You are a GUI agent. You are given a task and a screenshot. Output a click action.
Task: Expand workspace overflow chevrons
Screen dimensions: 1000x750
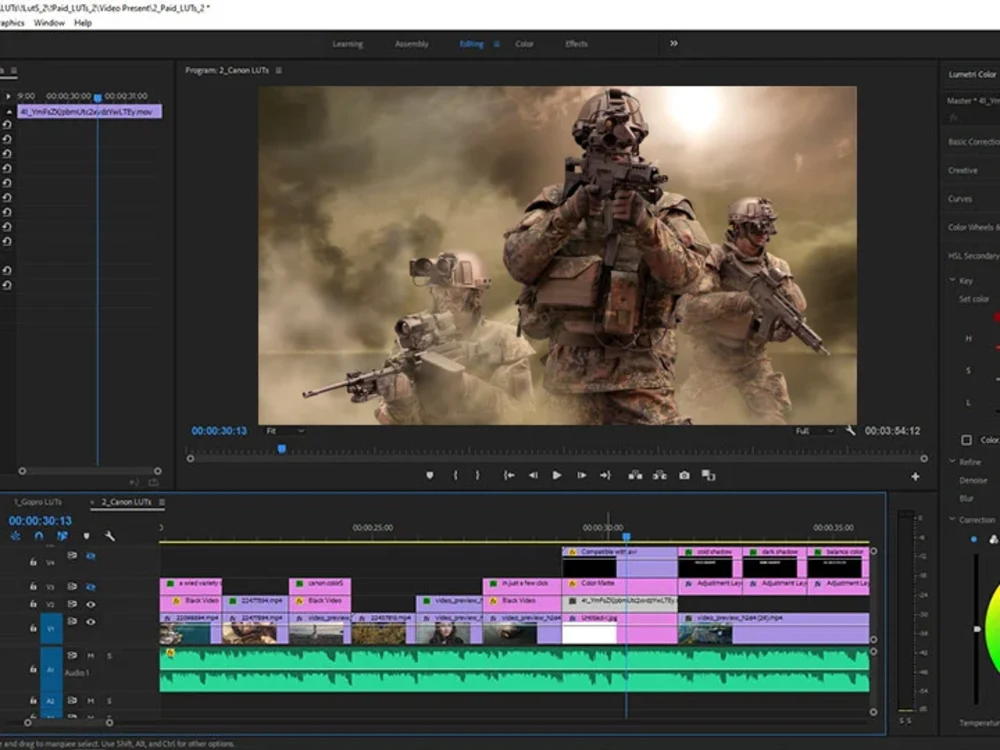coord(673,43)
